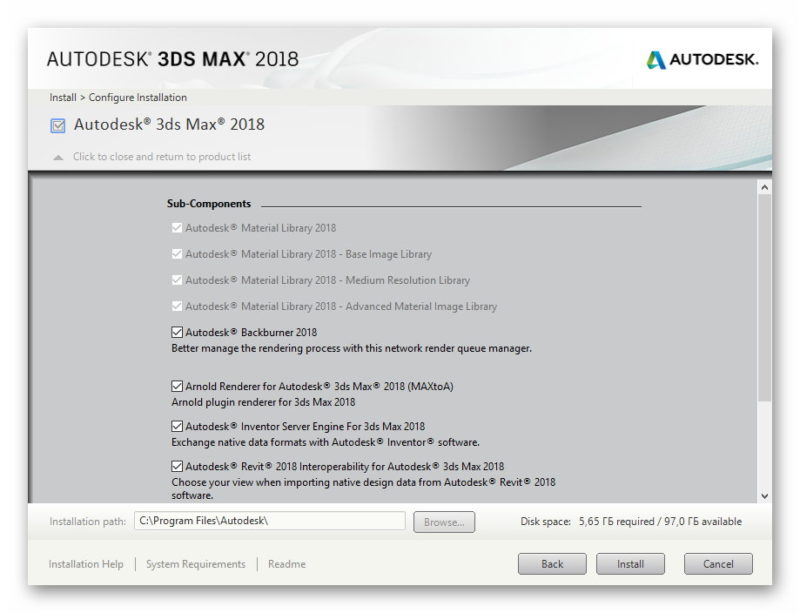The height and width of the screenshot is (613, 800).
Task: Toggle the Base Image Library checkbox
Action: coord(177,254)
